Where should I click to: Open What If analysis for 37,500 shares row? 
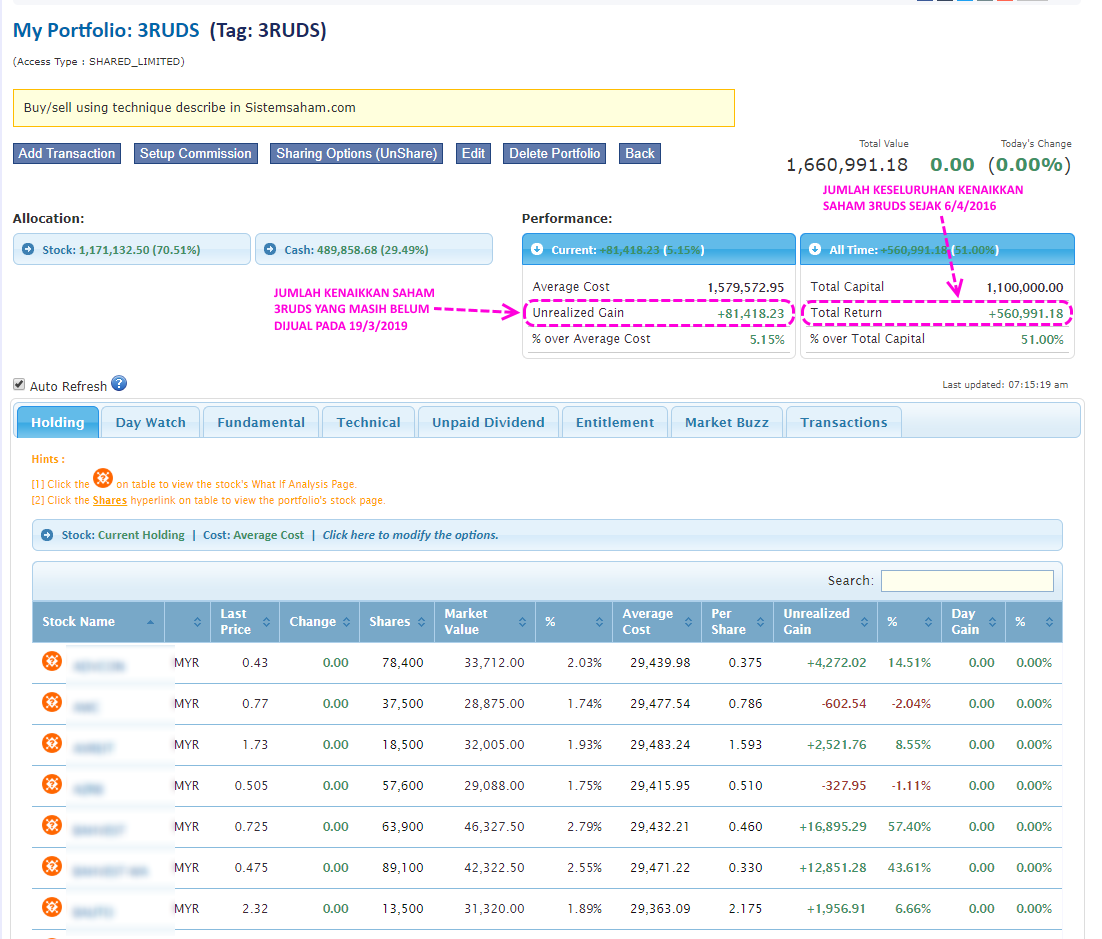click(x=52, y=702)
